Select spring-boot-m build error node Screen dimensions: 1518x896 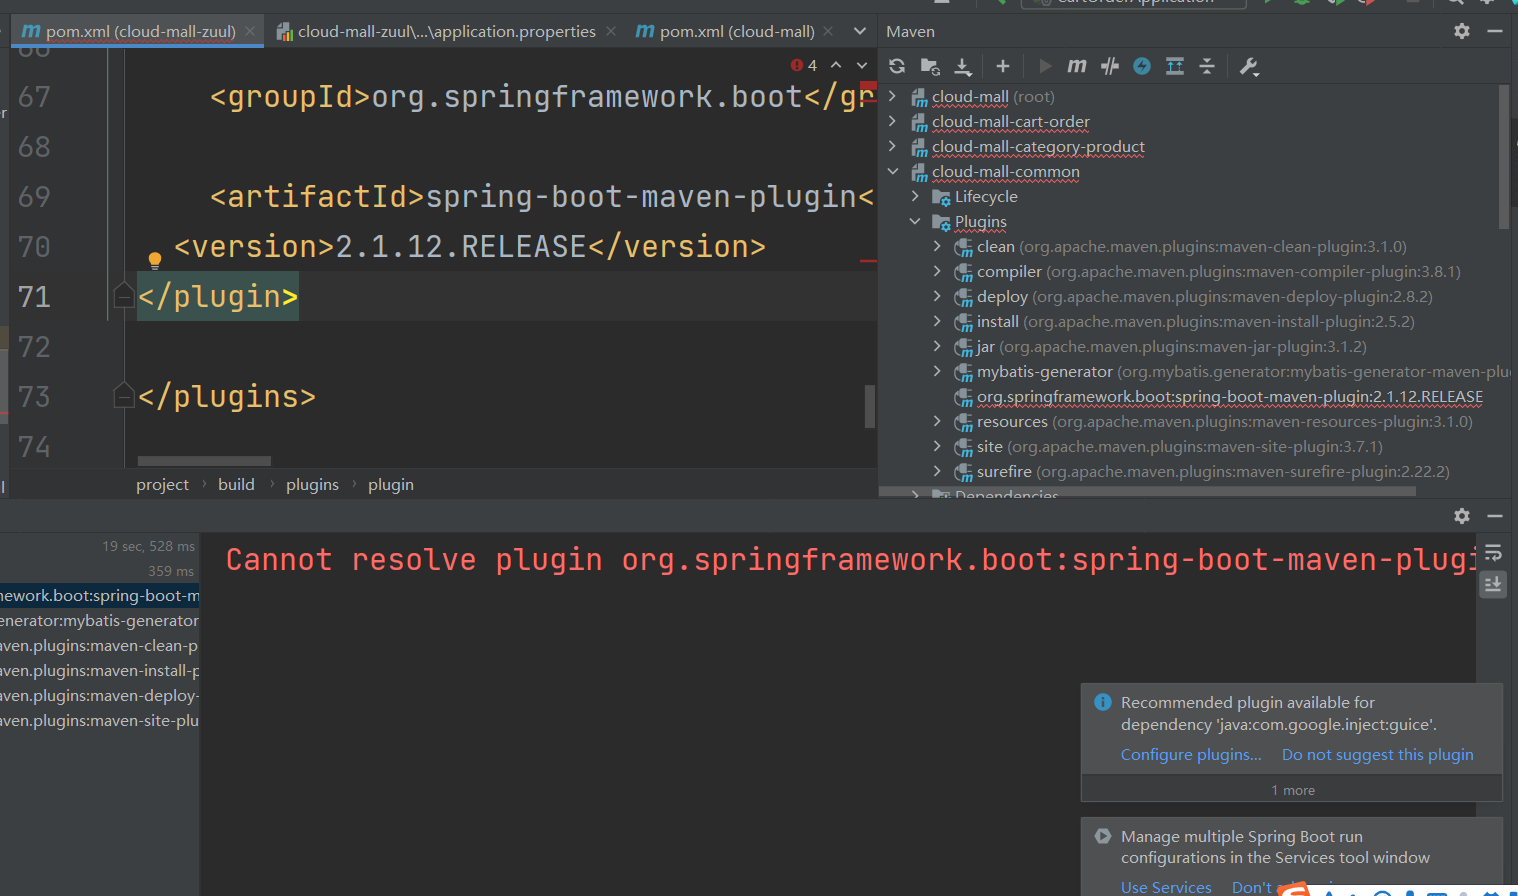[100, 596]
